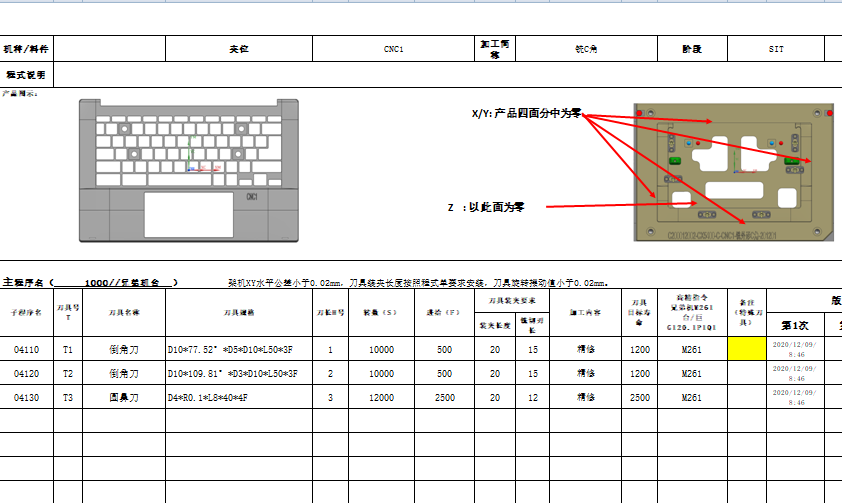
Task: Click spec cell D10*77.52° *D5*D10*L50*3F
Action: point(239,349)
